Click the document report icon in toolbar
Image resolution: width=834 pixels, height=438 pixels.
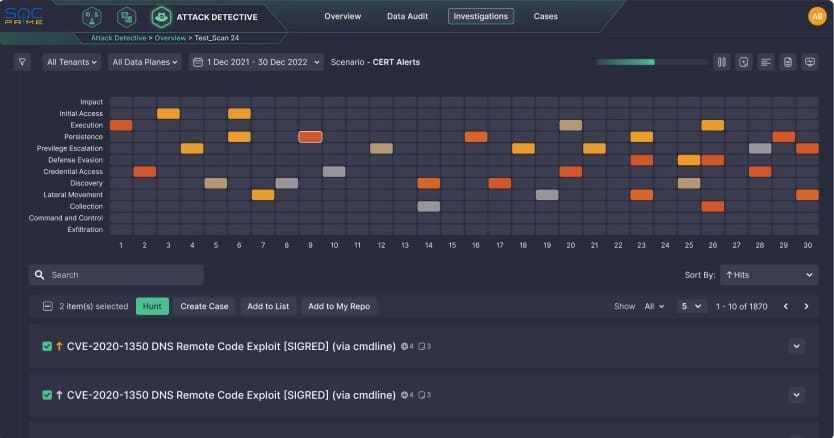click(x=788, y=62)
